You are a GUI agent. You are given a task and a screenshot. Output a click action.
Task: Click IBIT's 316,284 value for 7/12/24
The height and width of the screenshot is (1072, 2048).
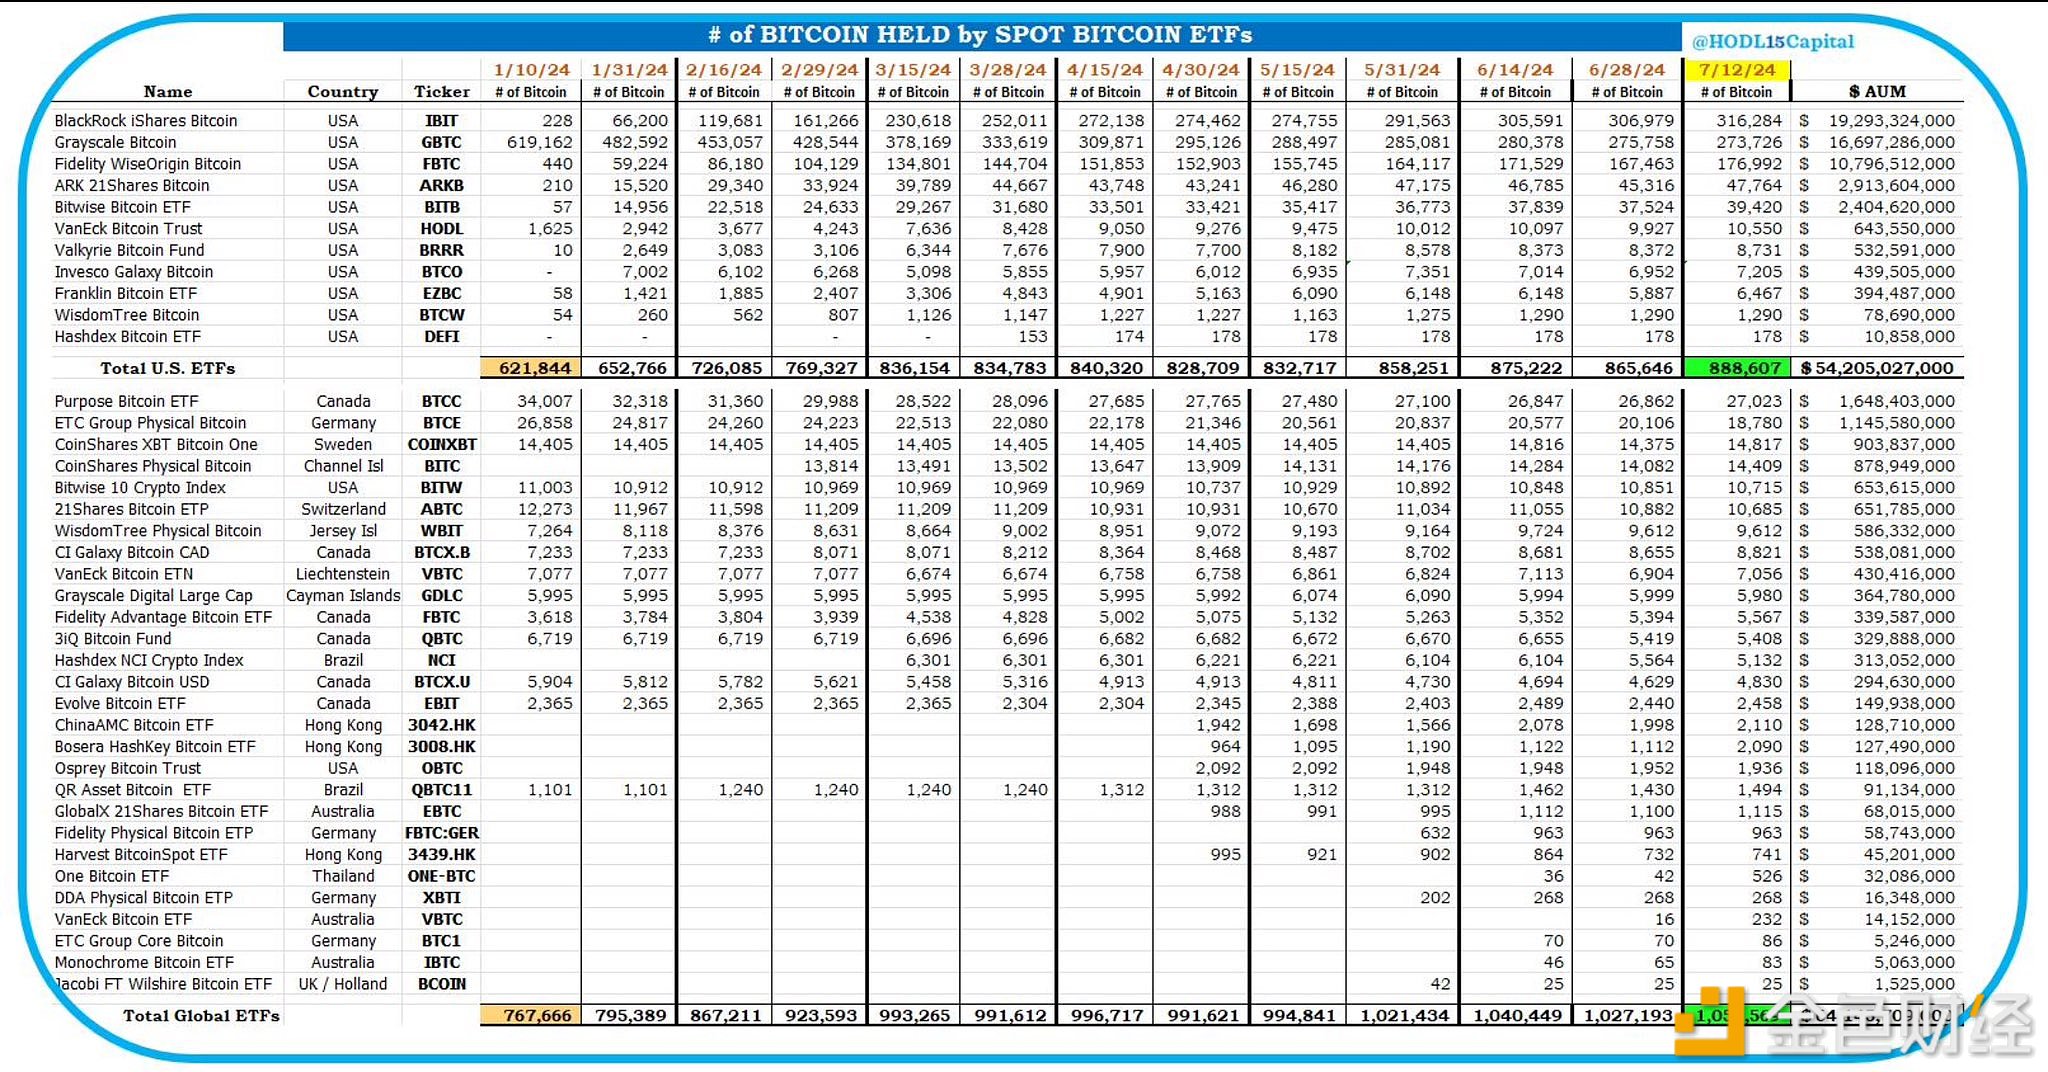point(1749,121)
